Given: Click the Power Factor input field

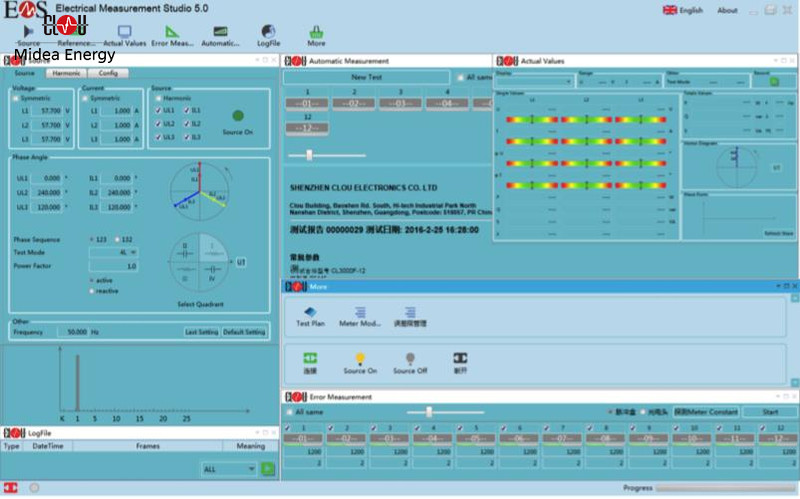Looking at the screenshot, I should point(113,266).
